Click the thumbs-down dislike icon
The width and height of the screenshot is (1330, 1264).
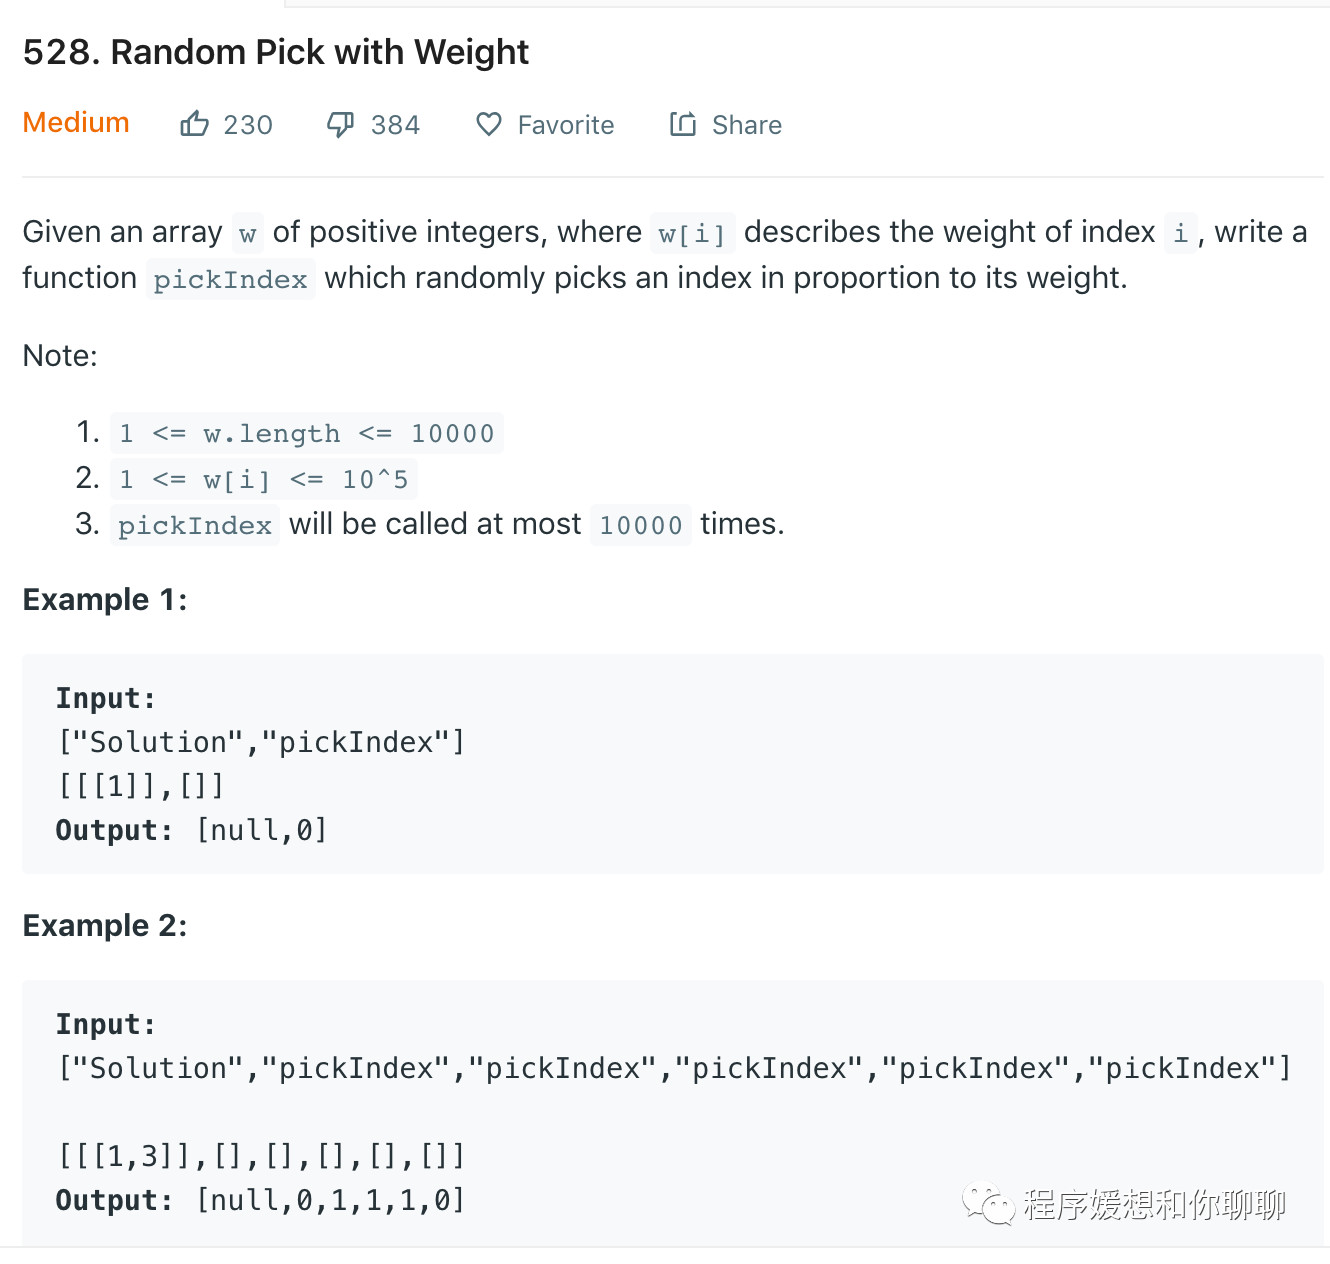(x=341, y=124)
